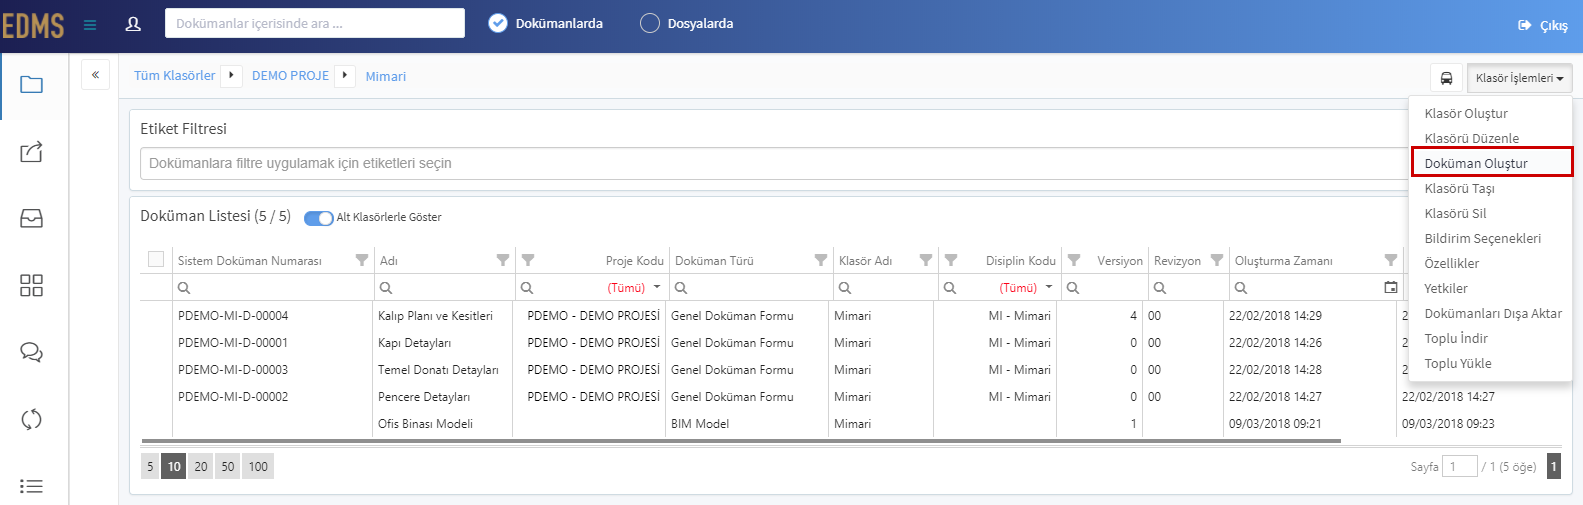Open calendar picker in Oluşturma Zamanı filter
Viewport: 1583px width, 505px height.
[x=1391, y=287]
